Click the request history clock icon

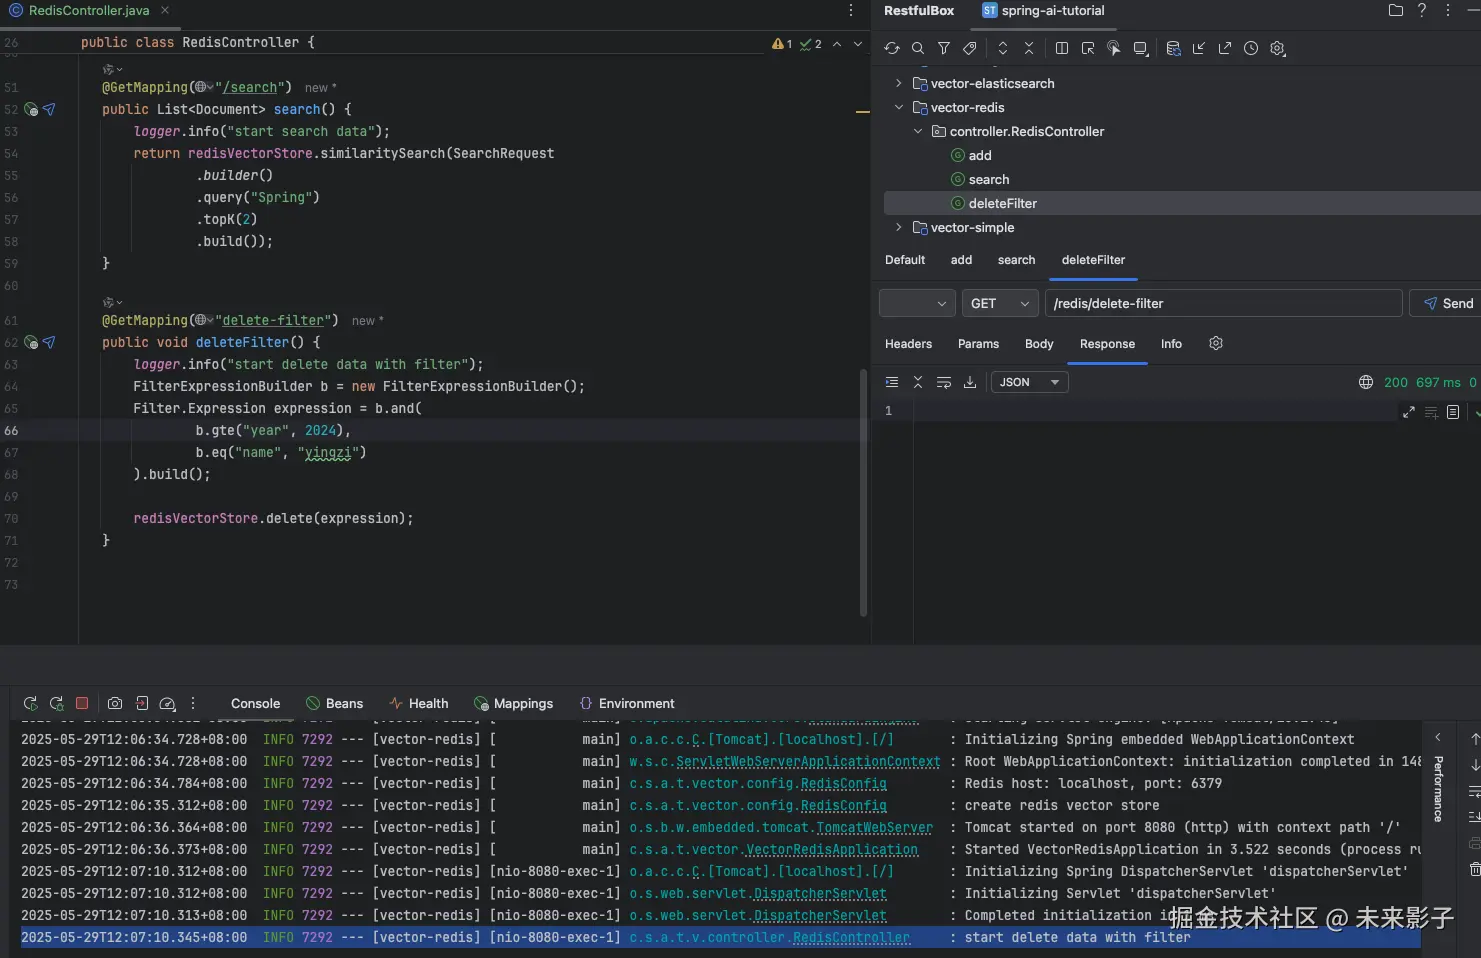click(x=1251, y=48)
